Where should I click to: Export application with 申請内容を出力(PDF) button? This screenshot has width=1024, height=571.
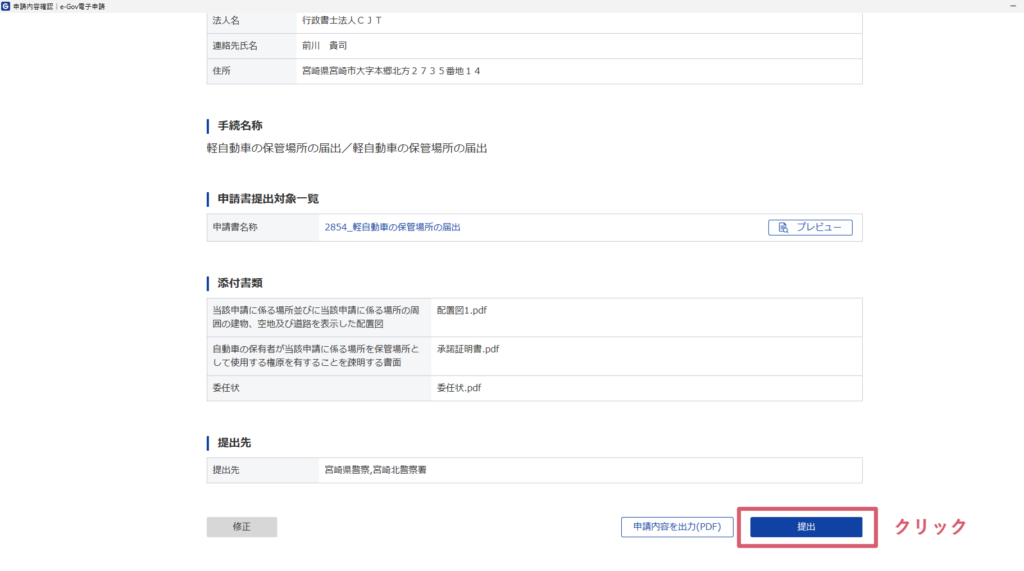tap(677, 527)
